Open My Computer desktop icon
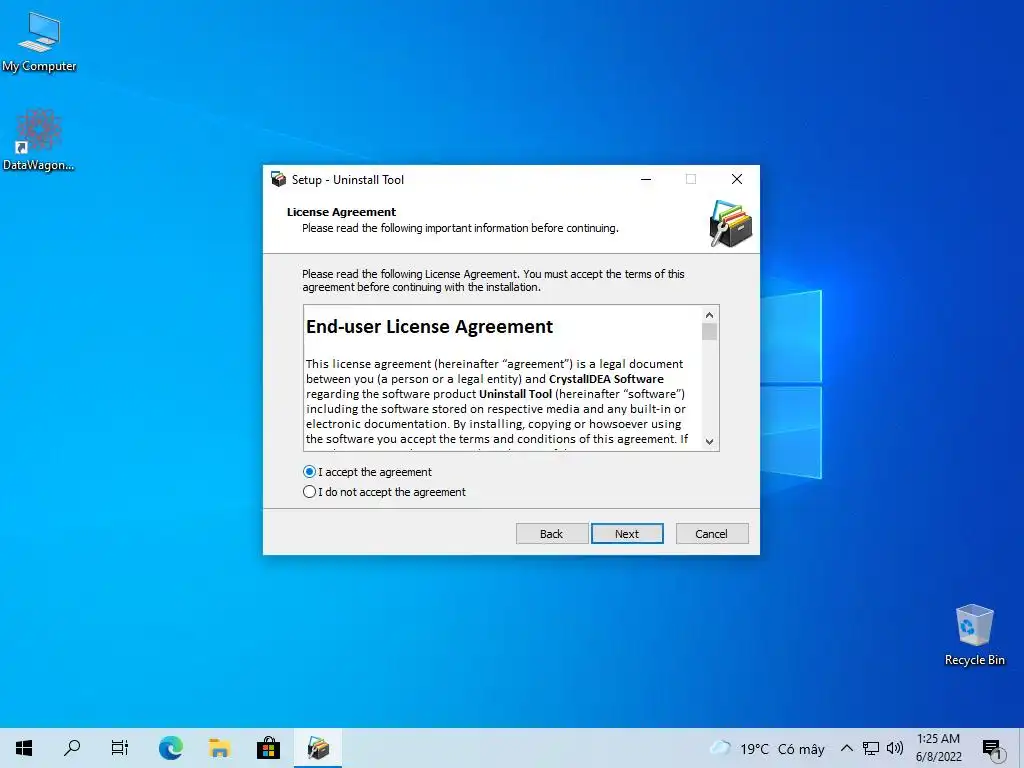The height and width of the screenshot is (768, 1024). click(39, 42)
